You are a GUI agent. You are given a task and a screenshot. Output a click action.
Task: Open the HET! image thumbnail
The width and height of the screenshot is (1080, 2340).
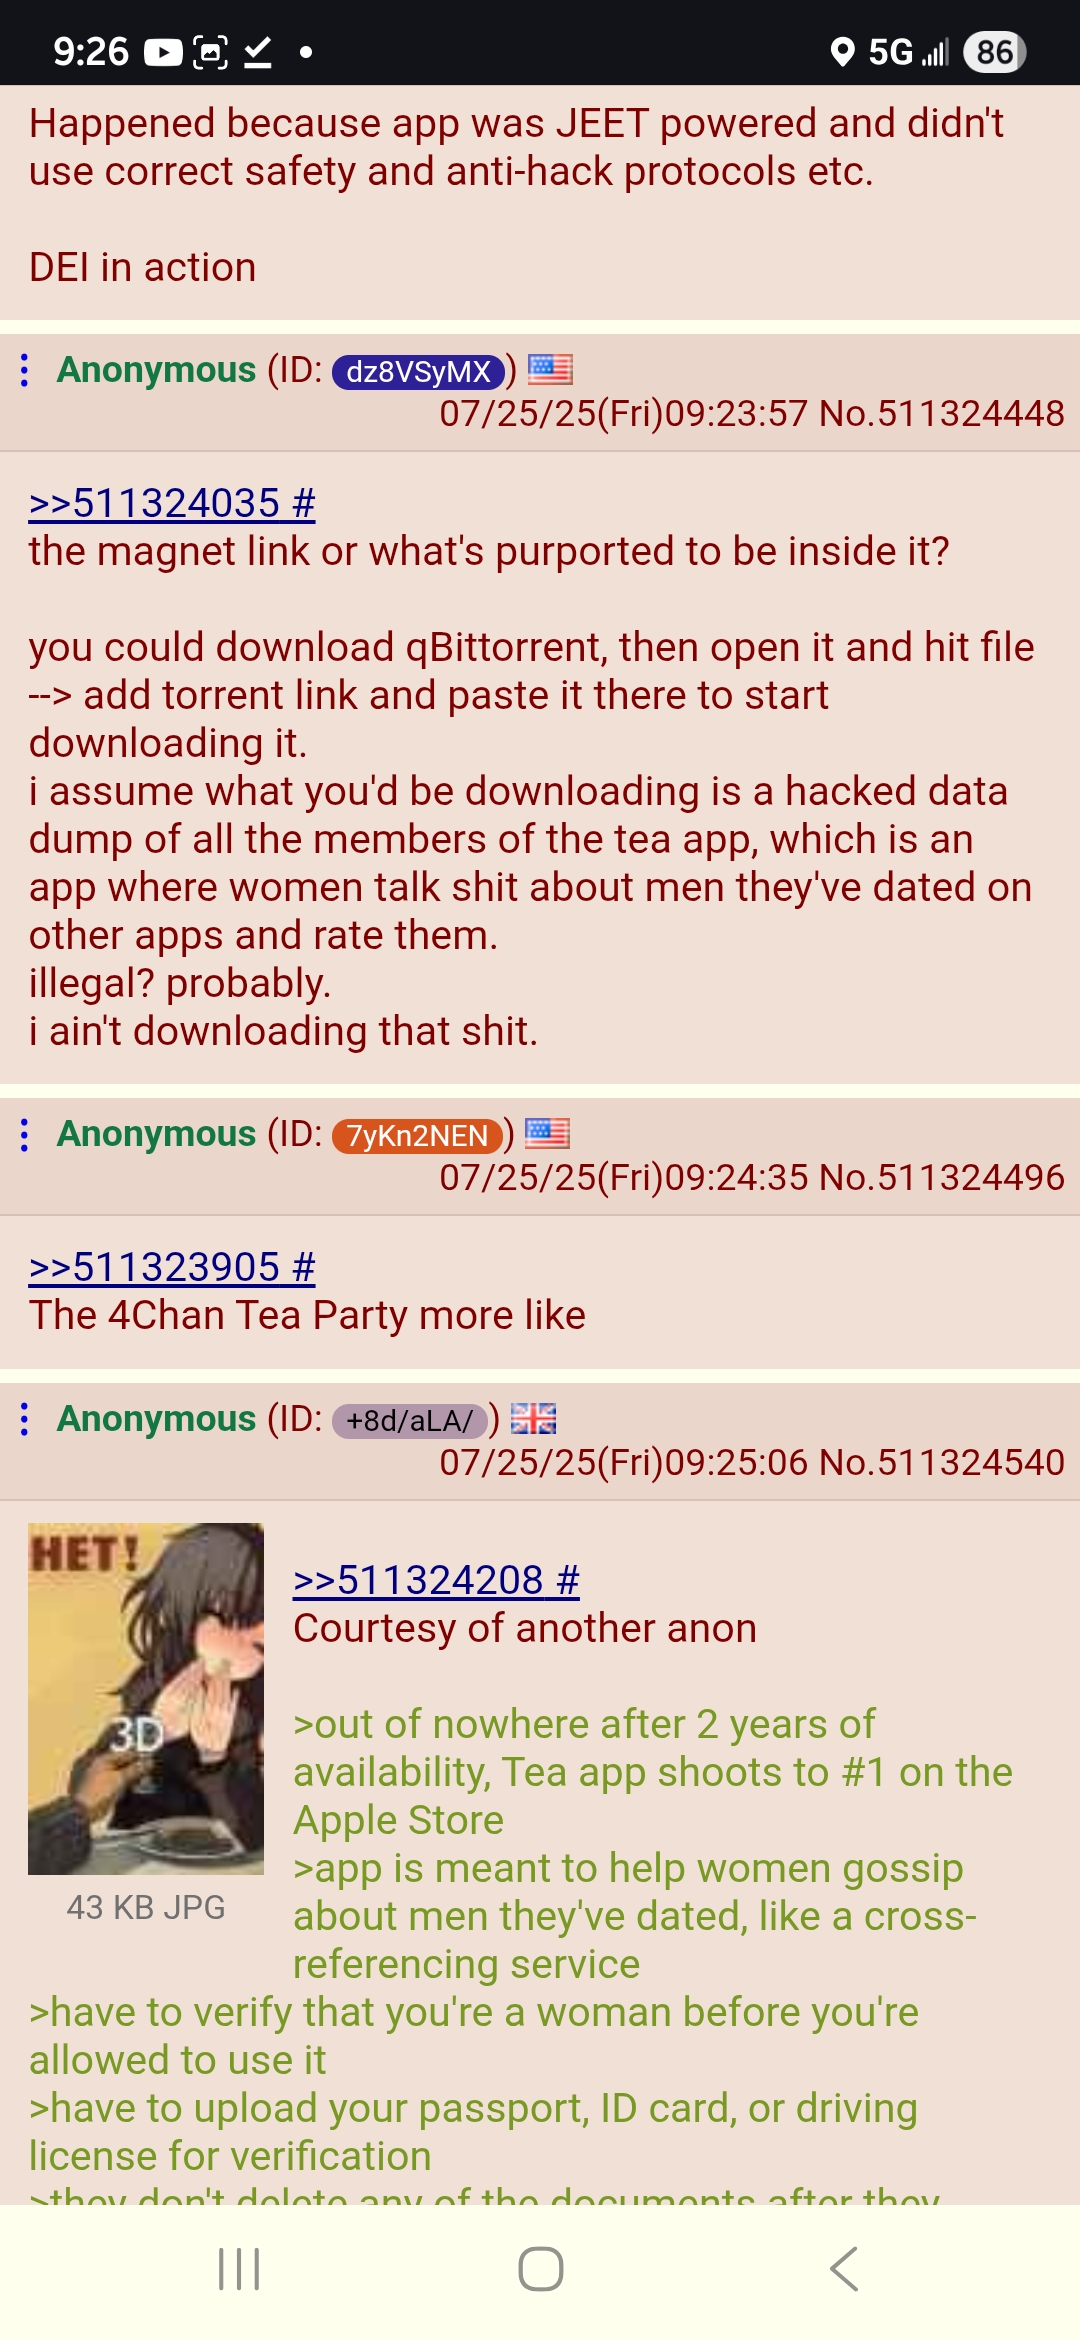(x=146, y=1698)
